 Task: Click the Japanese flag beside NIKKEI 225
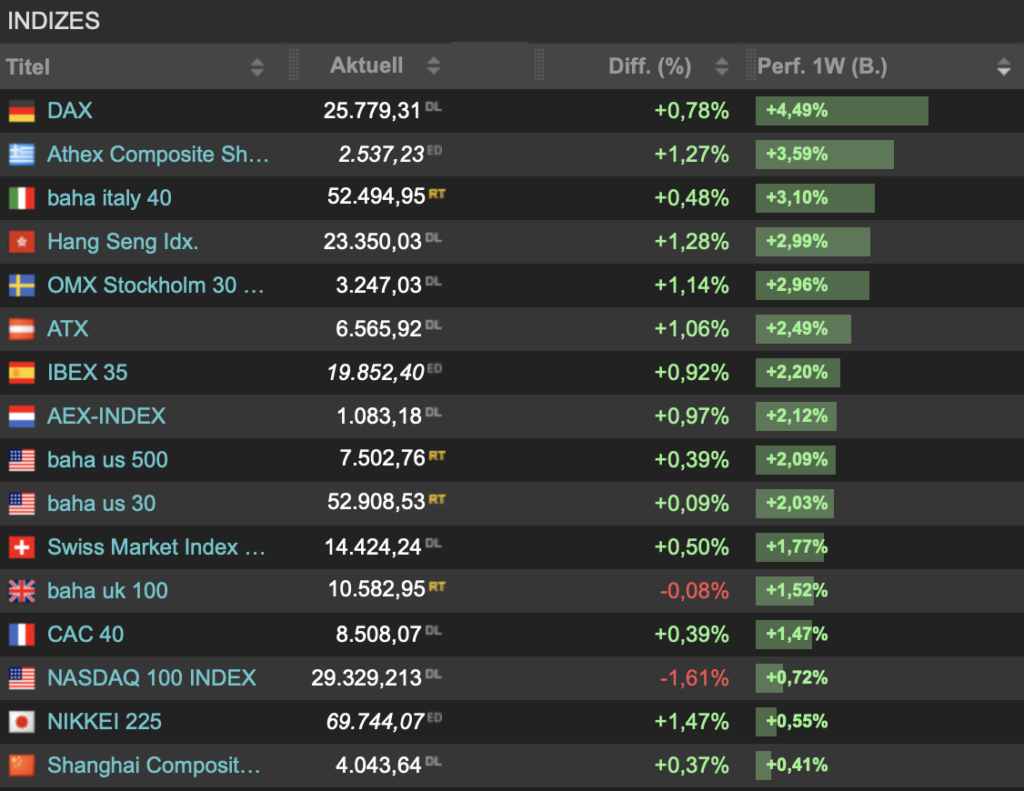click(x=22, y=722)
